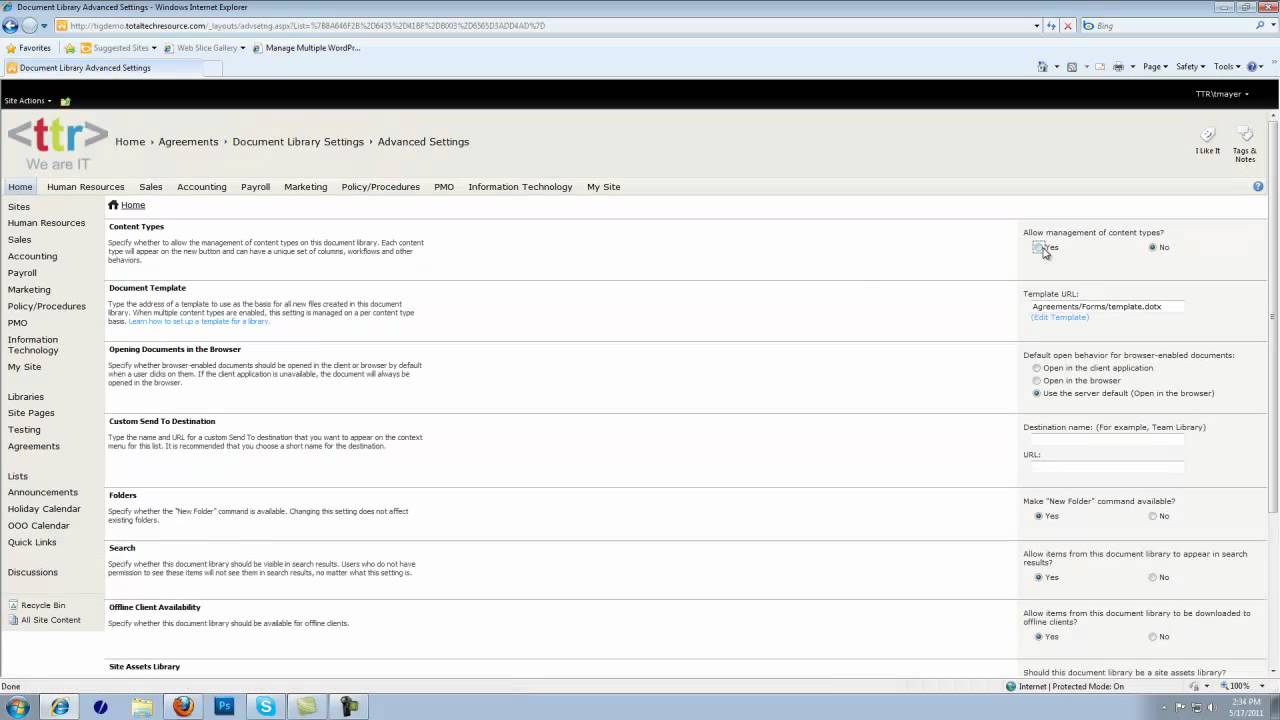Image resolution: width=1280 pixels, height=720 pixels.
Task: Select No for content types management
Action: tap(1153, 247)
